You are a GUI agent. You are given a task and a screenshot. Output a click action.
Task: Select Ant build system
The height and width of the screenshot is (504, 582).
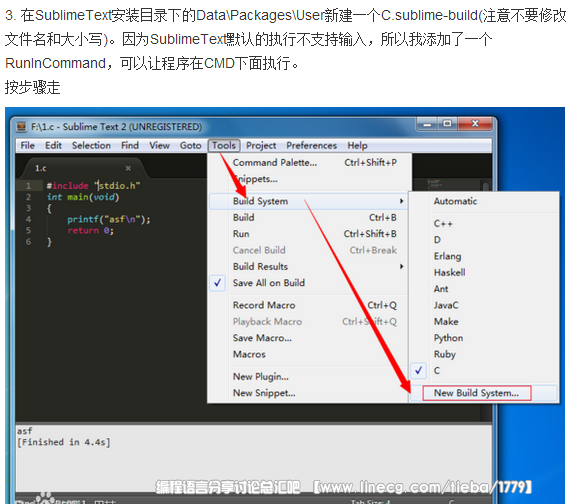pyautogui.click(x=484, y=289)
